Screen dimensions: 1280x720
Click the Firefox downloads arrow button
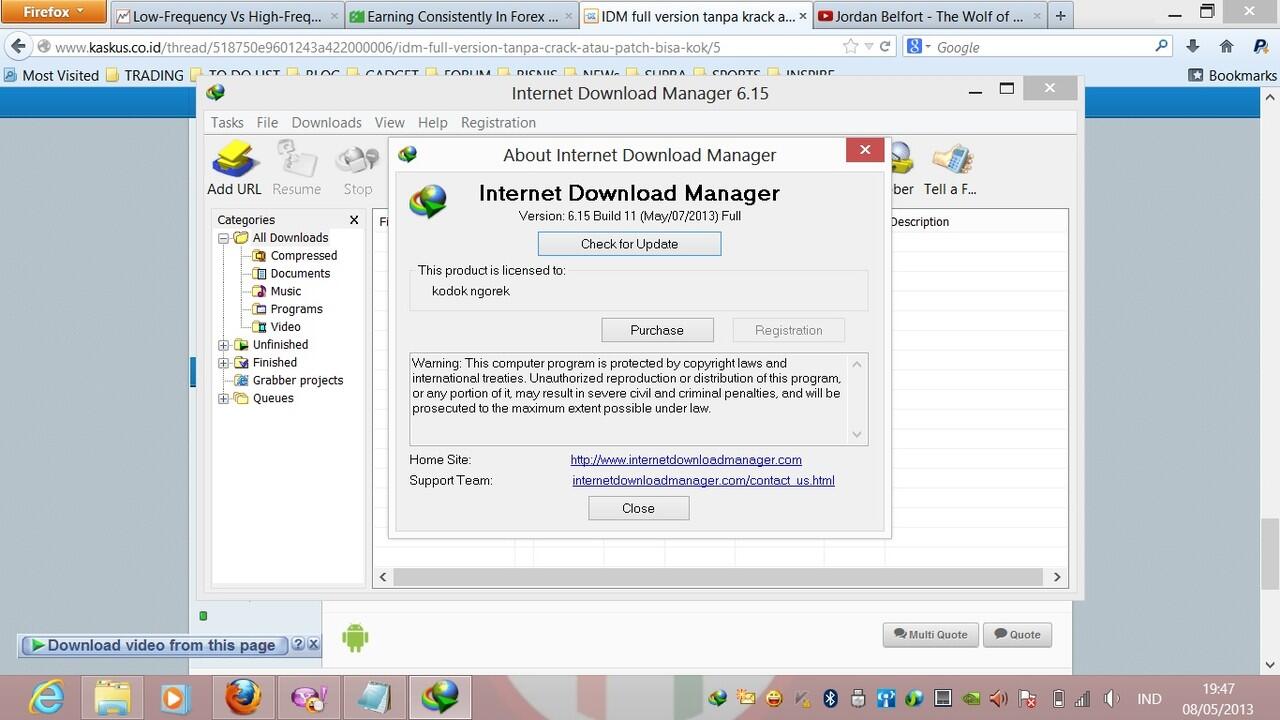(x=1192, y=46)
